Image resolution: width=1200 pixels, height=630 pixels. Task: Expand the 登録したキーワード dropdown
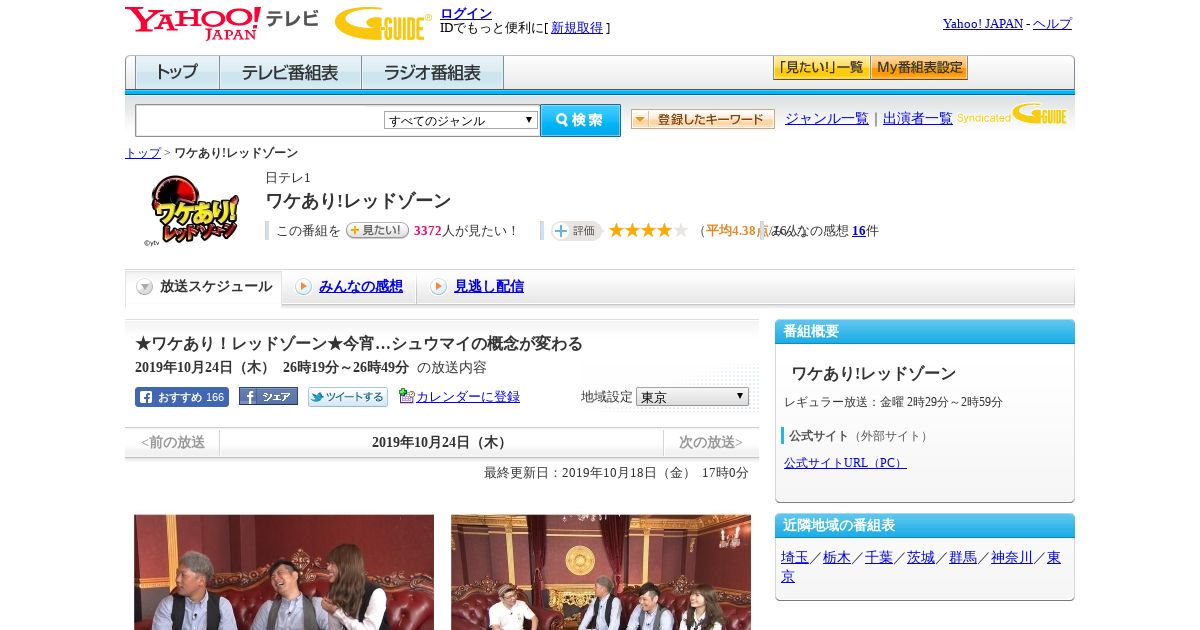[x=703, y=119]
